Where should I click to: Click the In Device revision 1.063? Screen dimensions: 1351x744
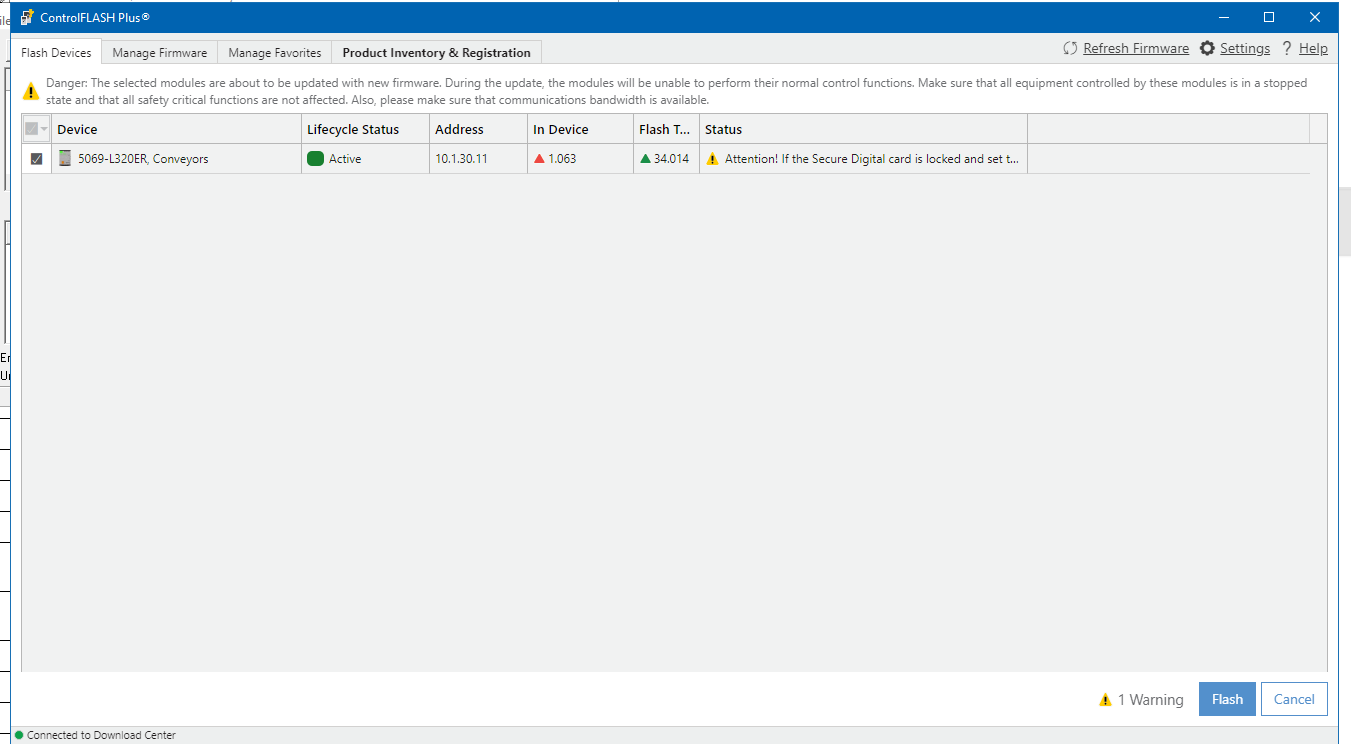(562, 159)
